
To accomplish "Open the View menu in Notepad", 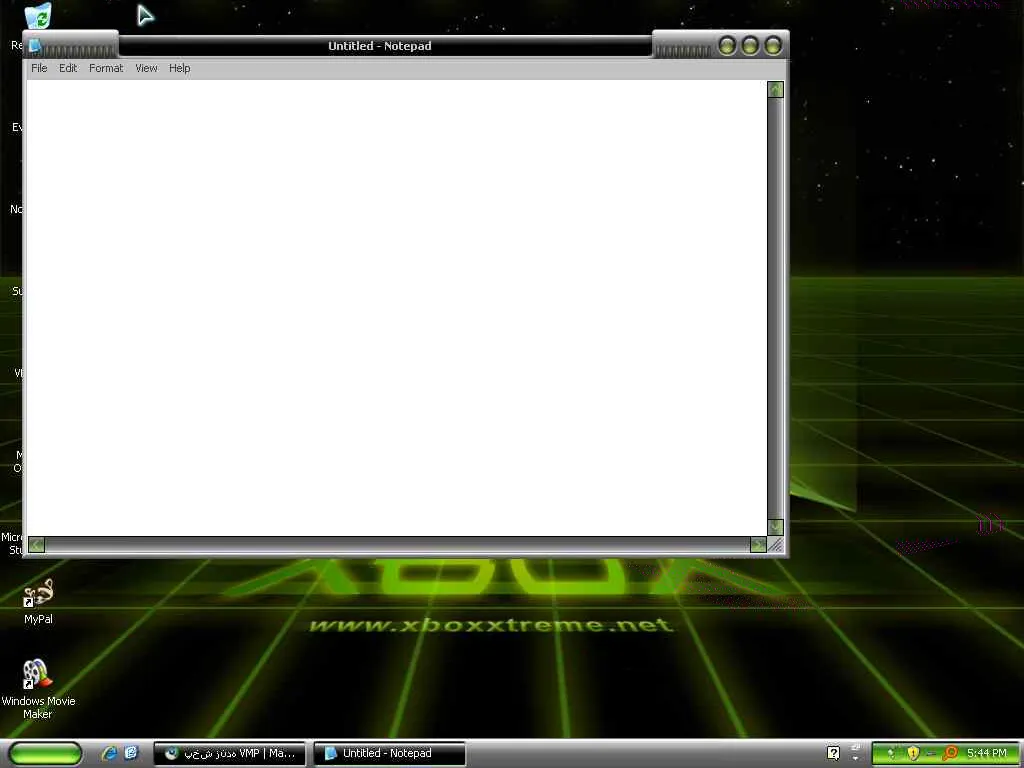I will click(x=146, y=68).
